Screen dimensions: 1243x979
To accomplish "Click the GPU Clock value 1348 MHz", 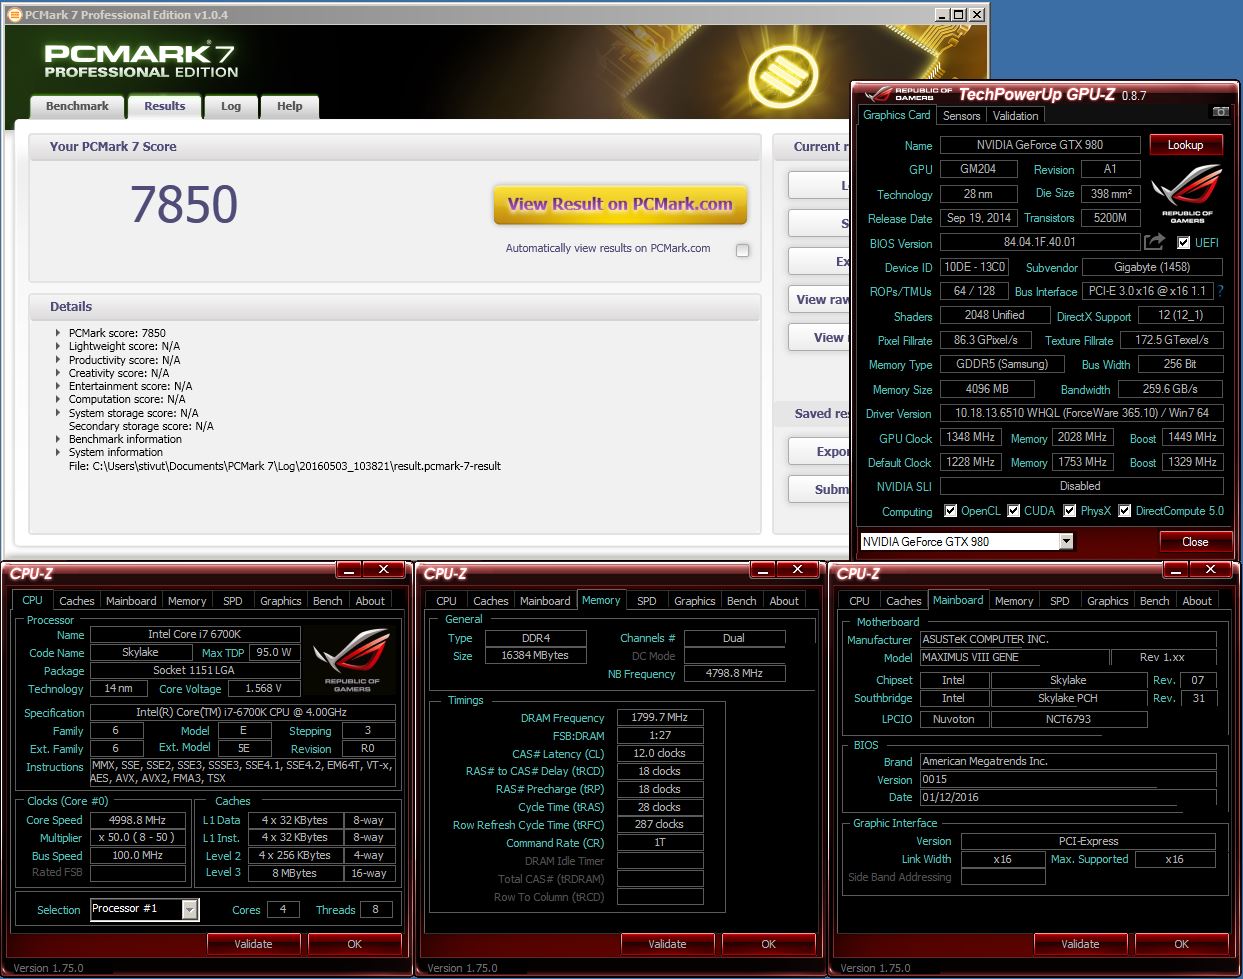I will (x=970, y=438).
